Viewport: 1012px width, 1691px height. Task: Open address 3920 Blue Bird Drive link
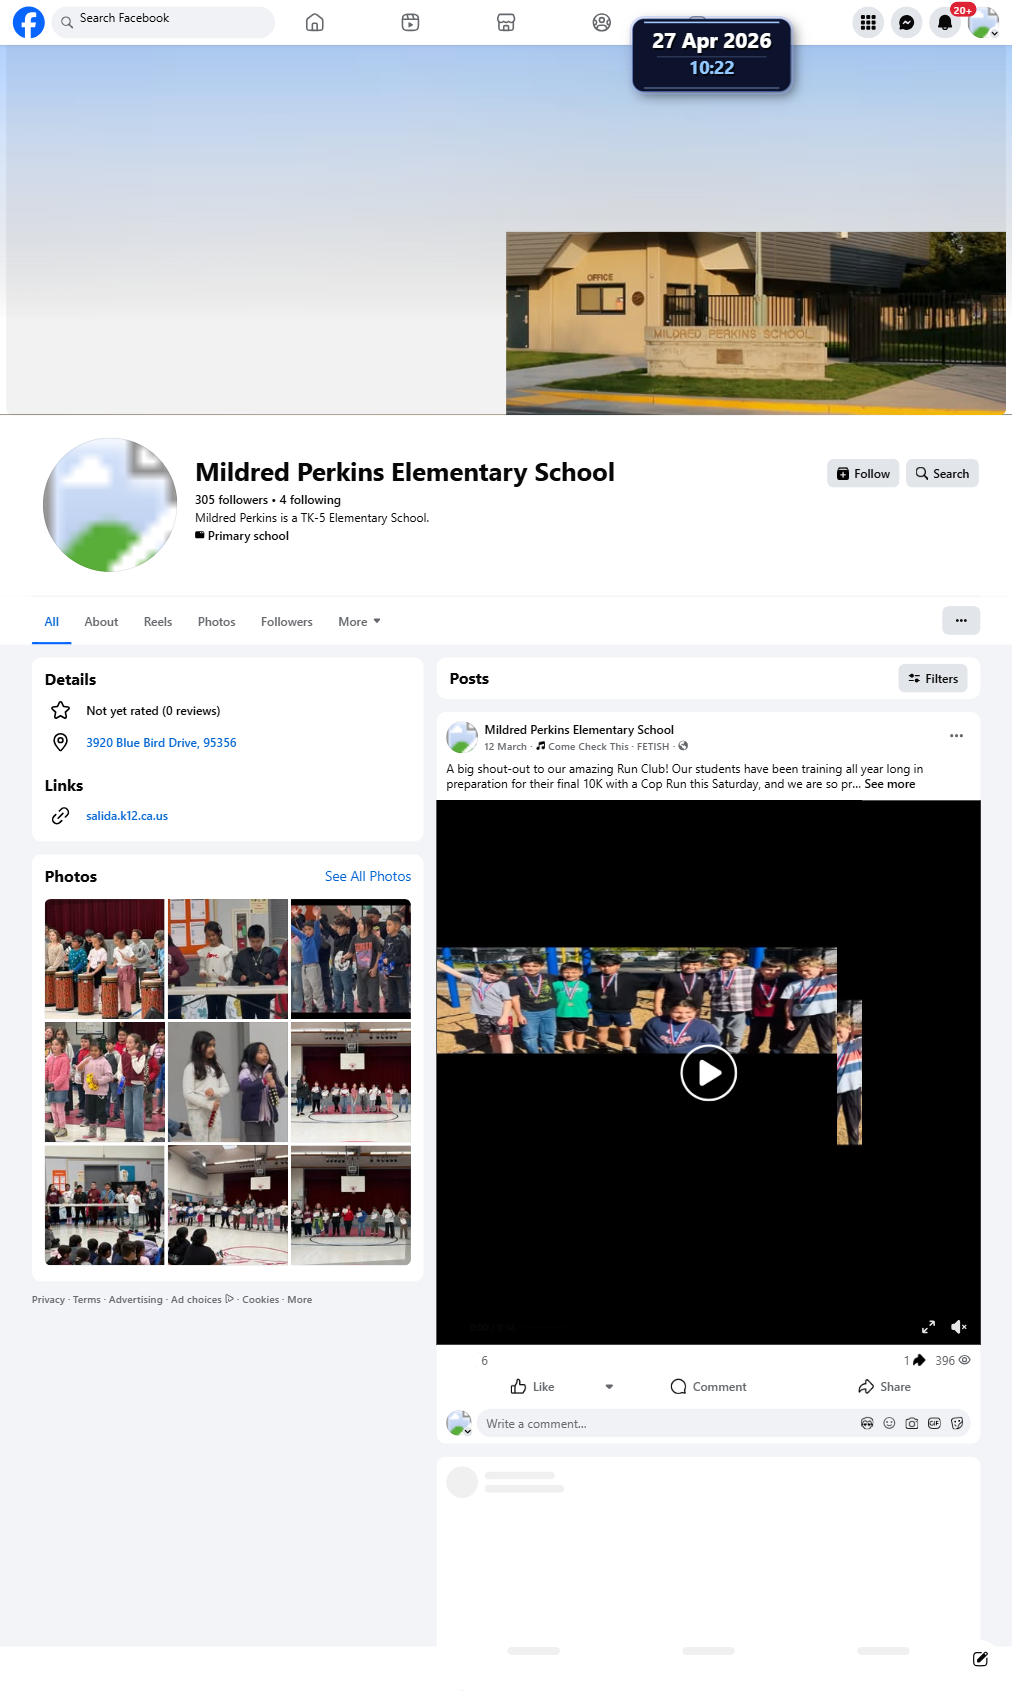161,743
